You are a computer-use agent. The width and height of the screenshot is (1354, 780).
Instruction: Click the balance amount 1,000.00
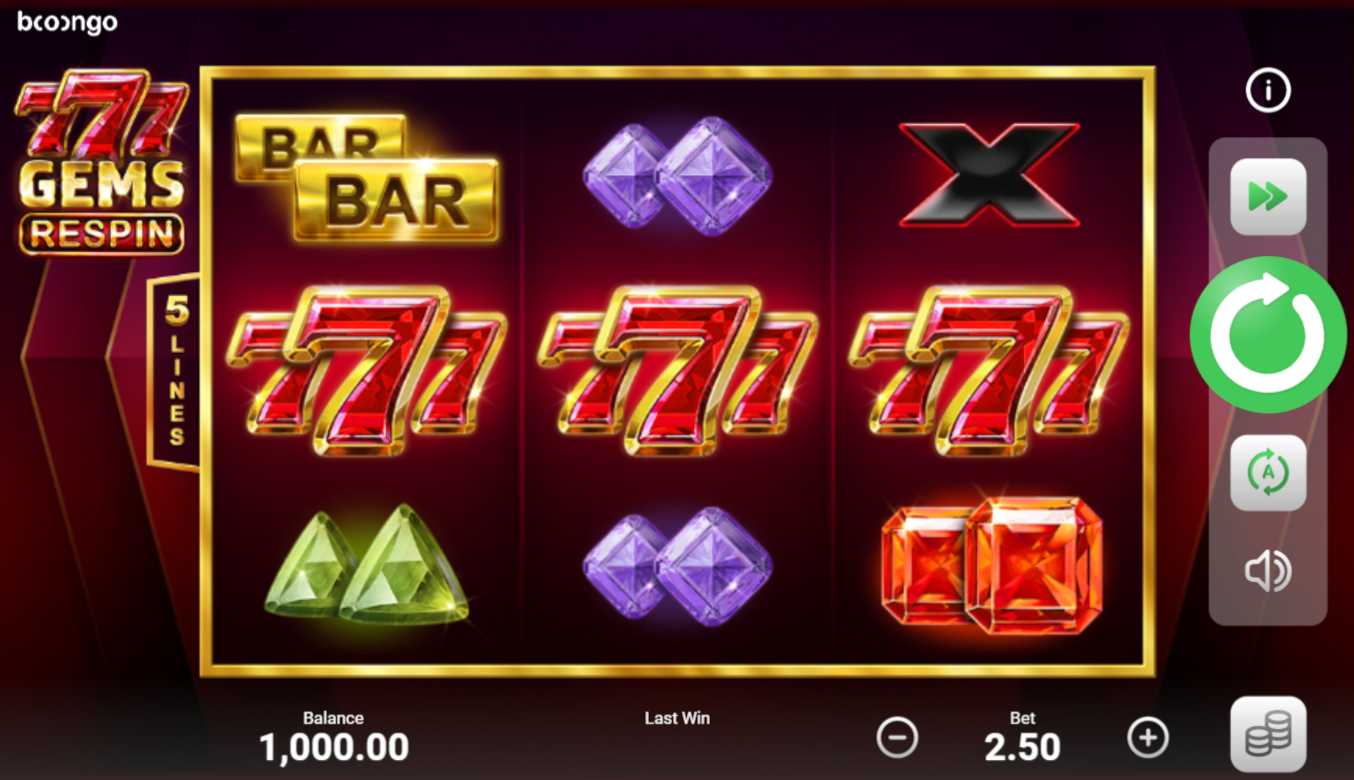334,747
